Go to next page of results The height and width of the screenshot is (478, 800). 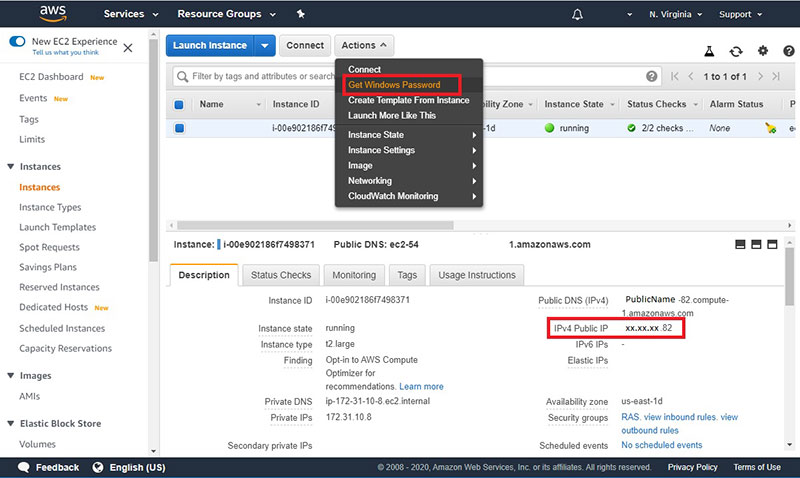(x=760, y=77)
